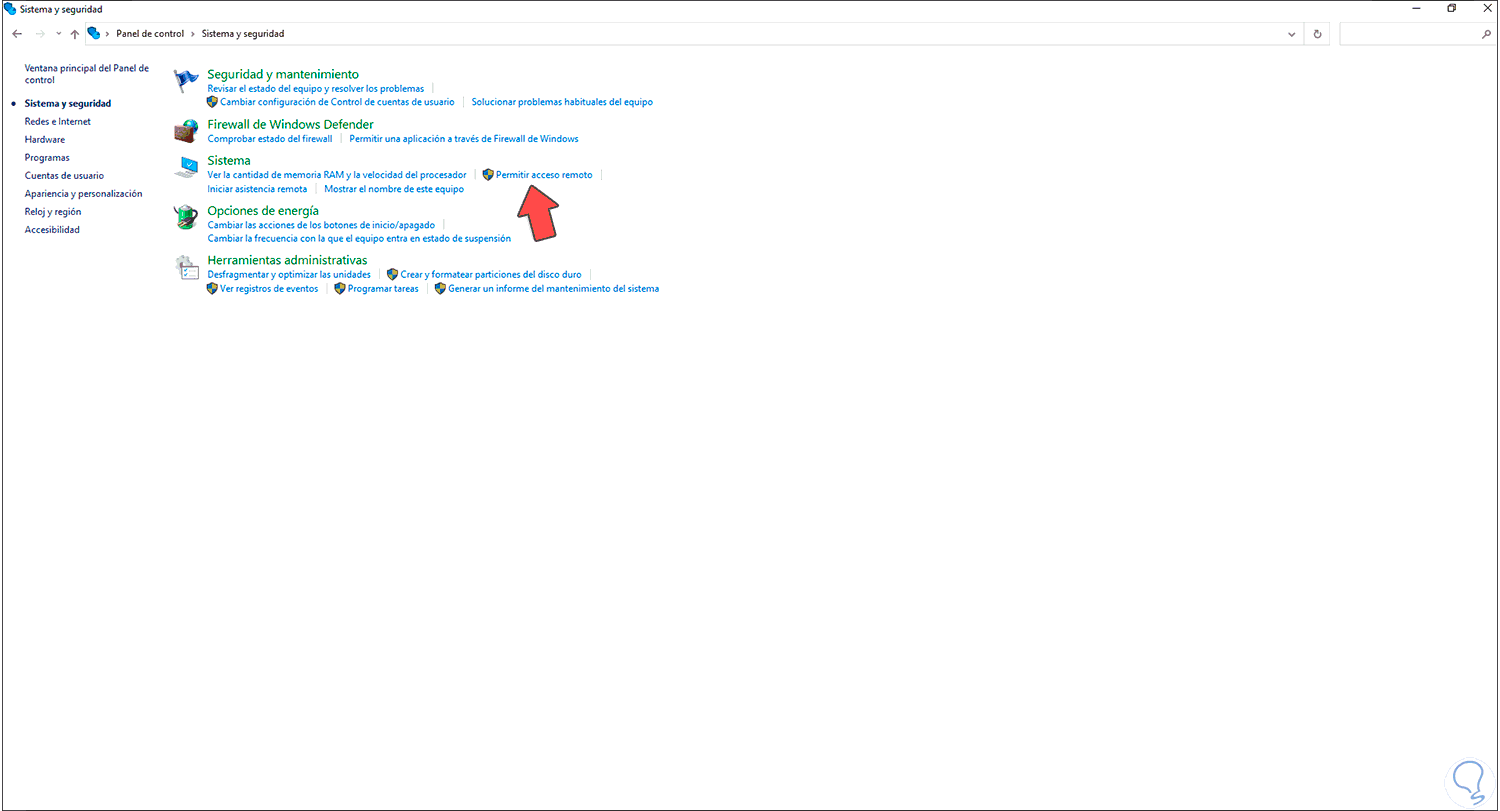Image resolution: width=1500 pixels, height=811 pixels.
Task: Open Programas category in sidebar
Action: coord(47,158)
